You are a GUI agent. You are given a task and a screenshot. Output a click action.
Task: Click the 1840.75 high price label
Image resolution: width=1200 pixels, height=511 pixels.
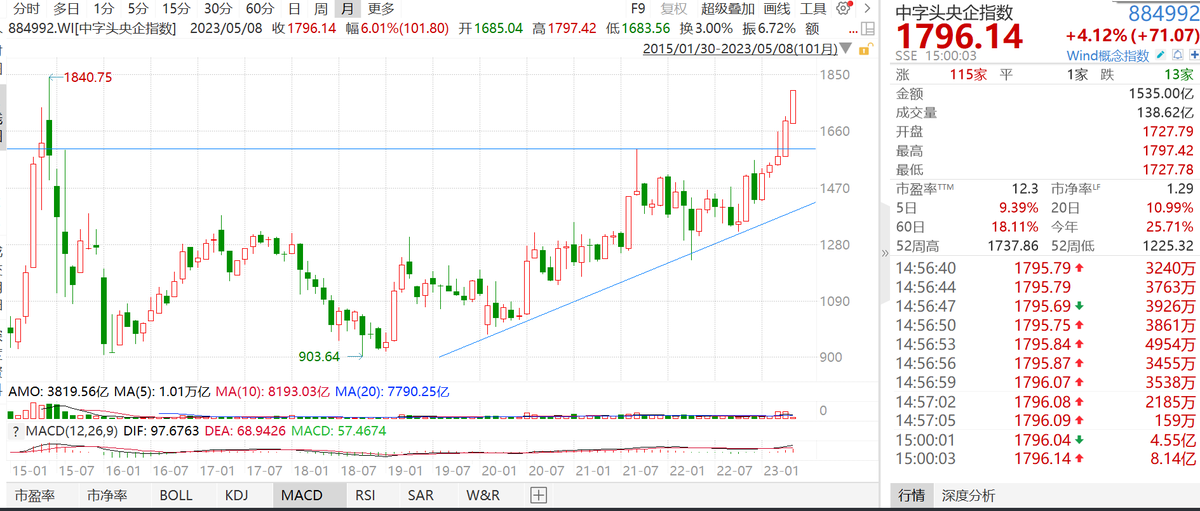[x=86, y=77]
